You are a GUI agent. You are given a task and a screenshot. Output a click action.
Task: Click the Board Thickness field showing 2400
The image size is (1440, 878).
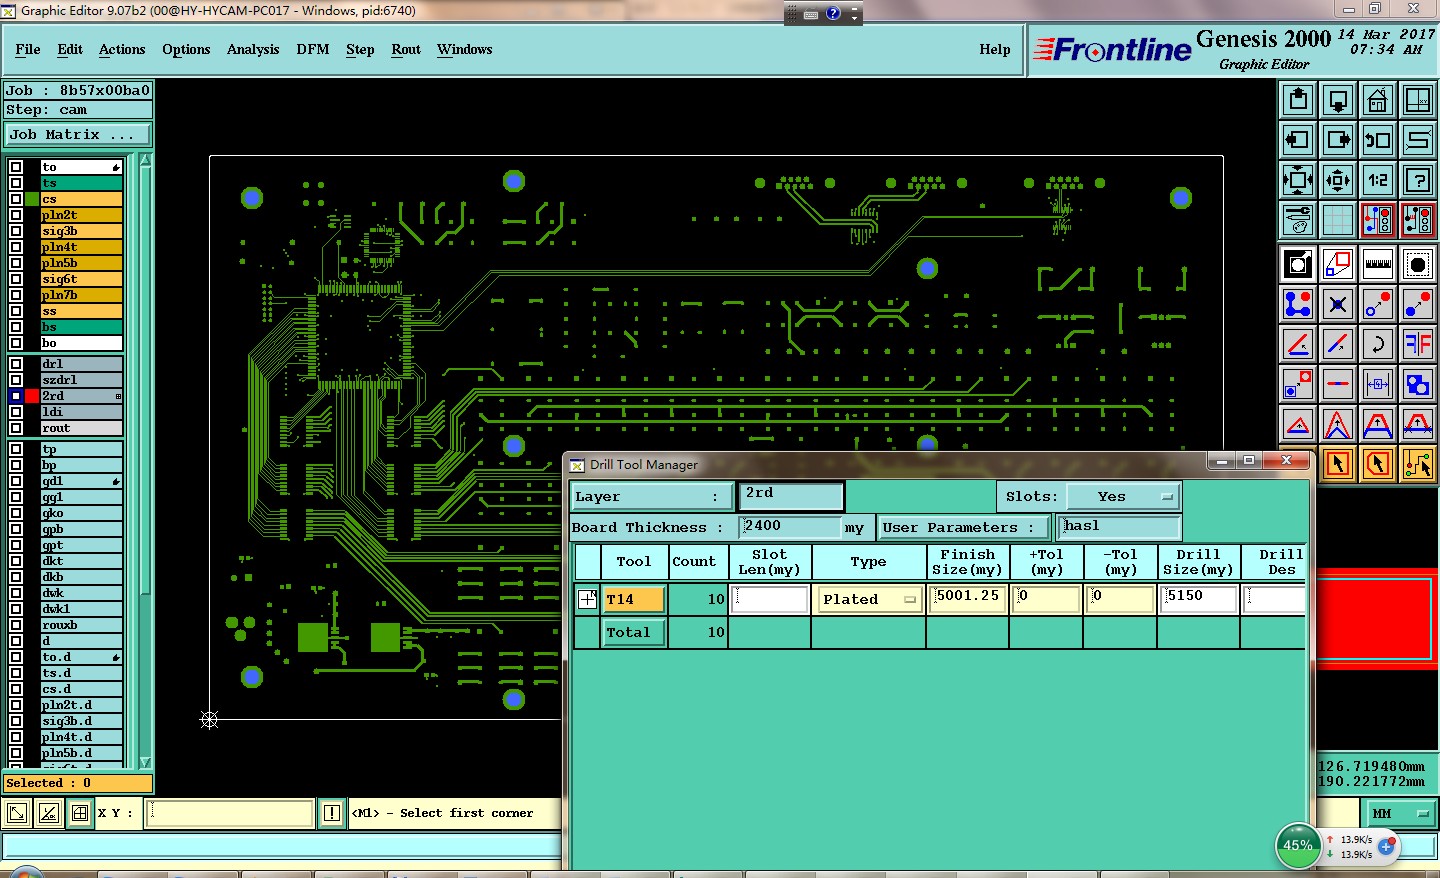[790, 527]
